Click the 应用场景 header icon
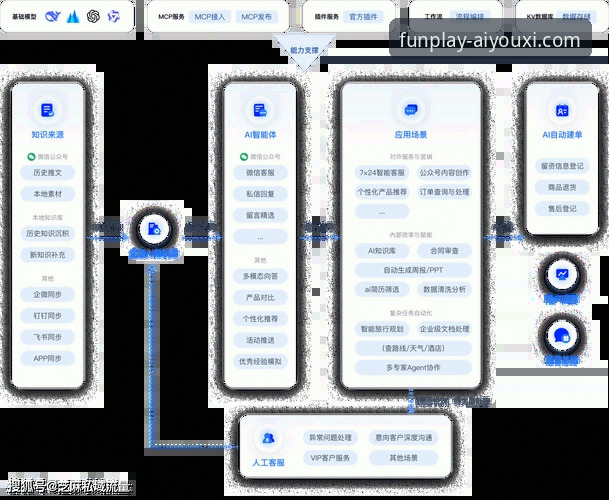 [411, 111]
